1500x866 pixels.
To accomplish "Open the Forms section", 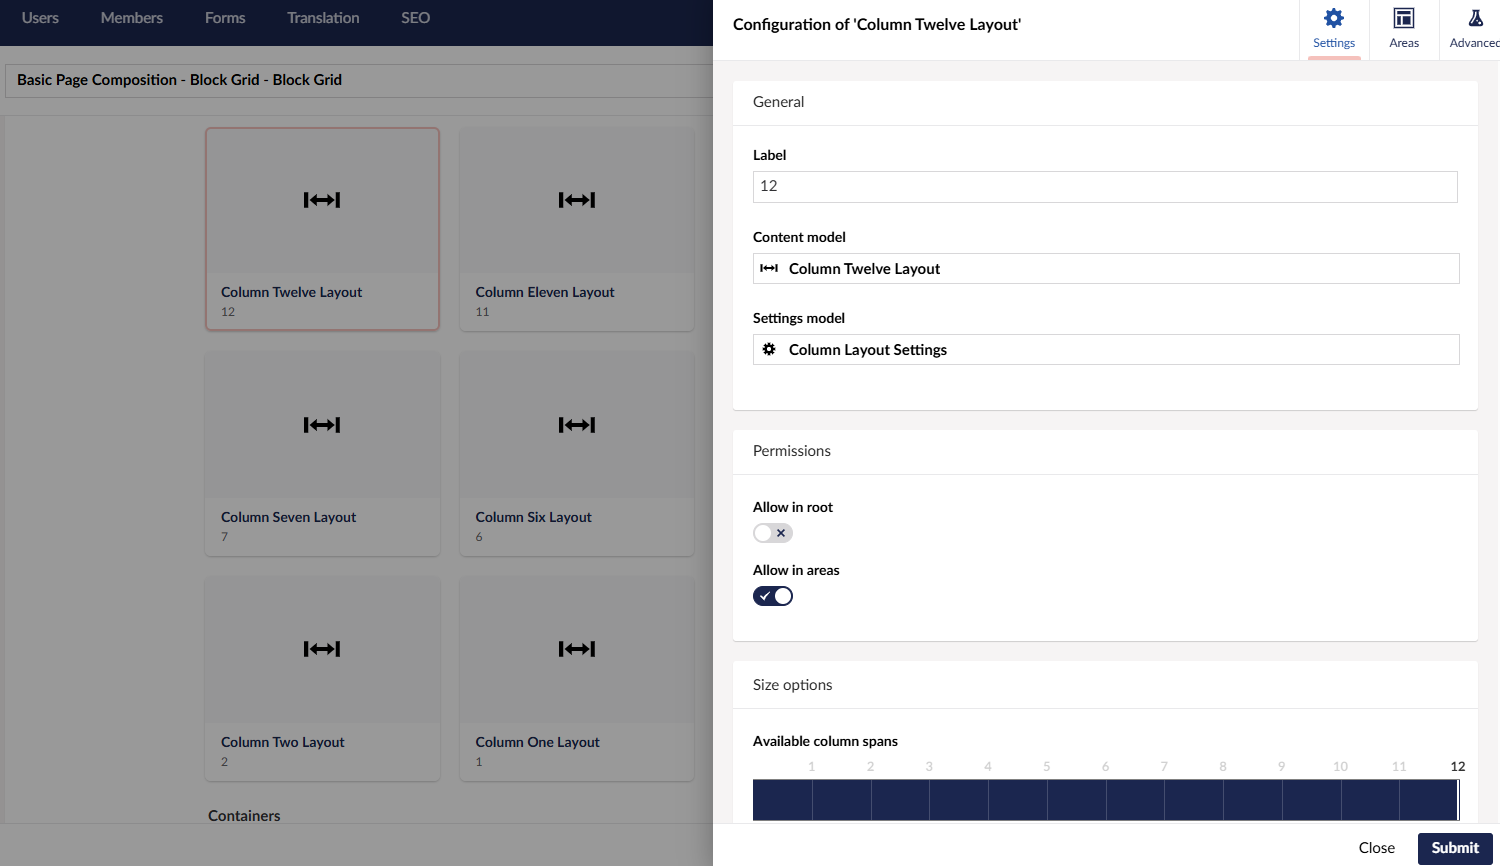I will click(225, 18).
